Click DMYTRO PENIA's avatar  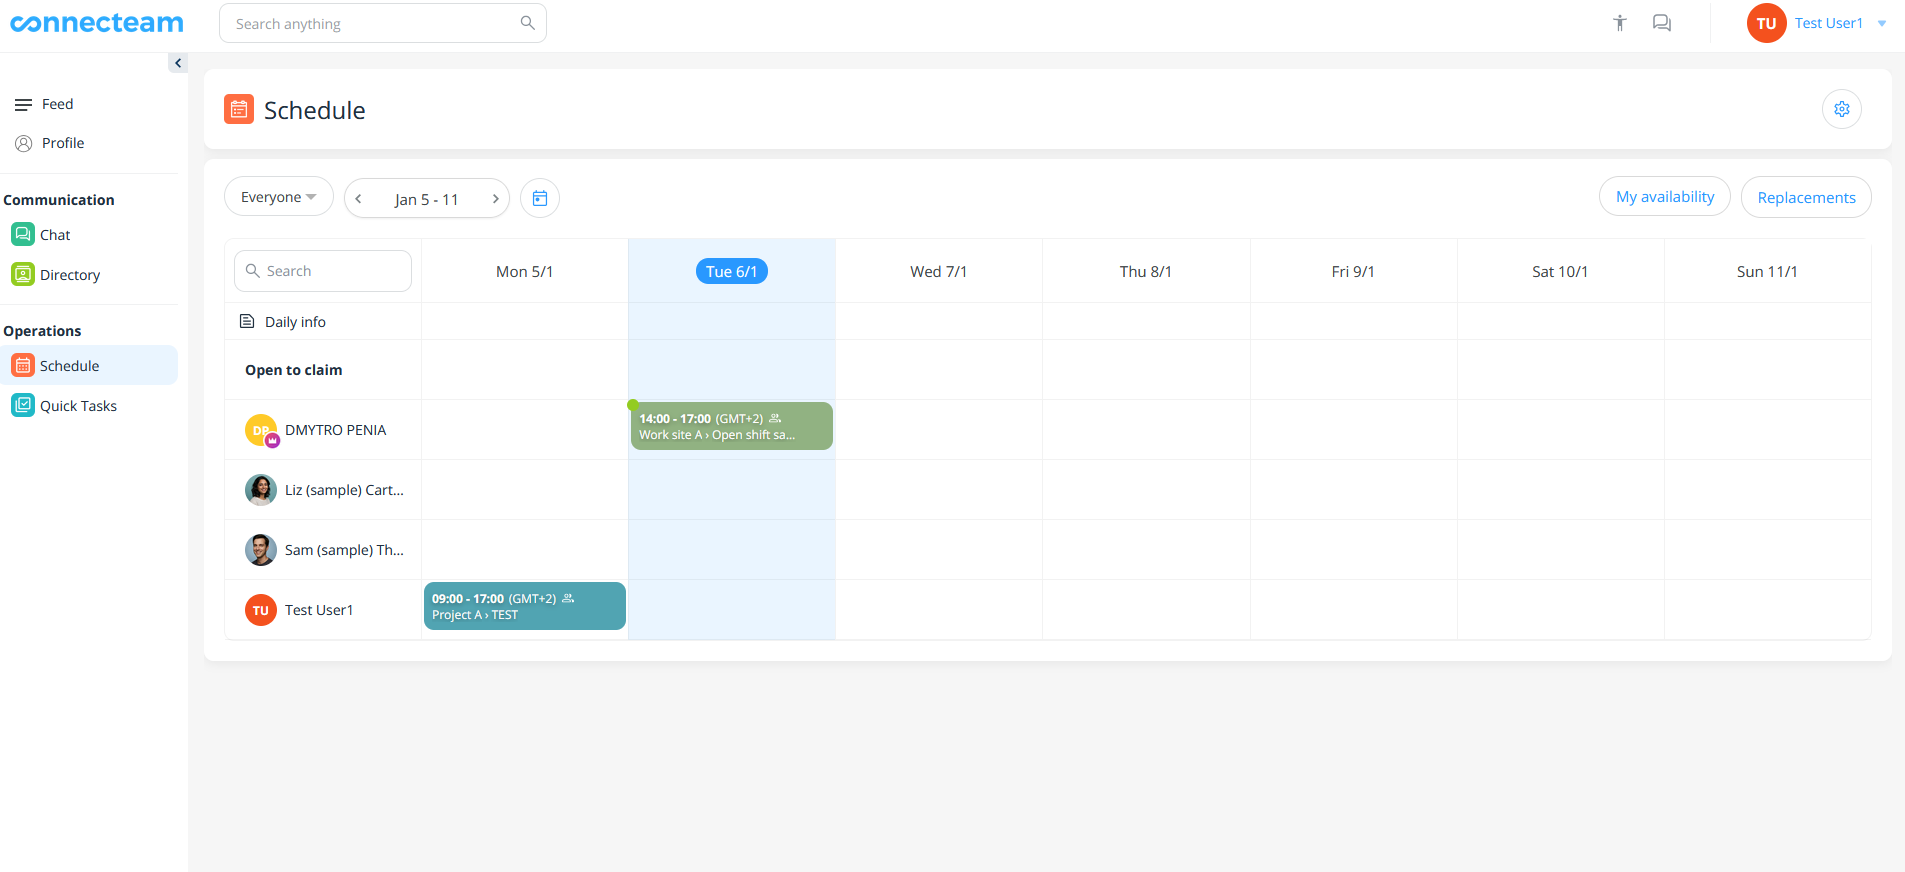point(261,430)
